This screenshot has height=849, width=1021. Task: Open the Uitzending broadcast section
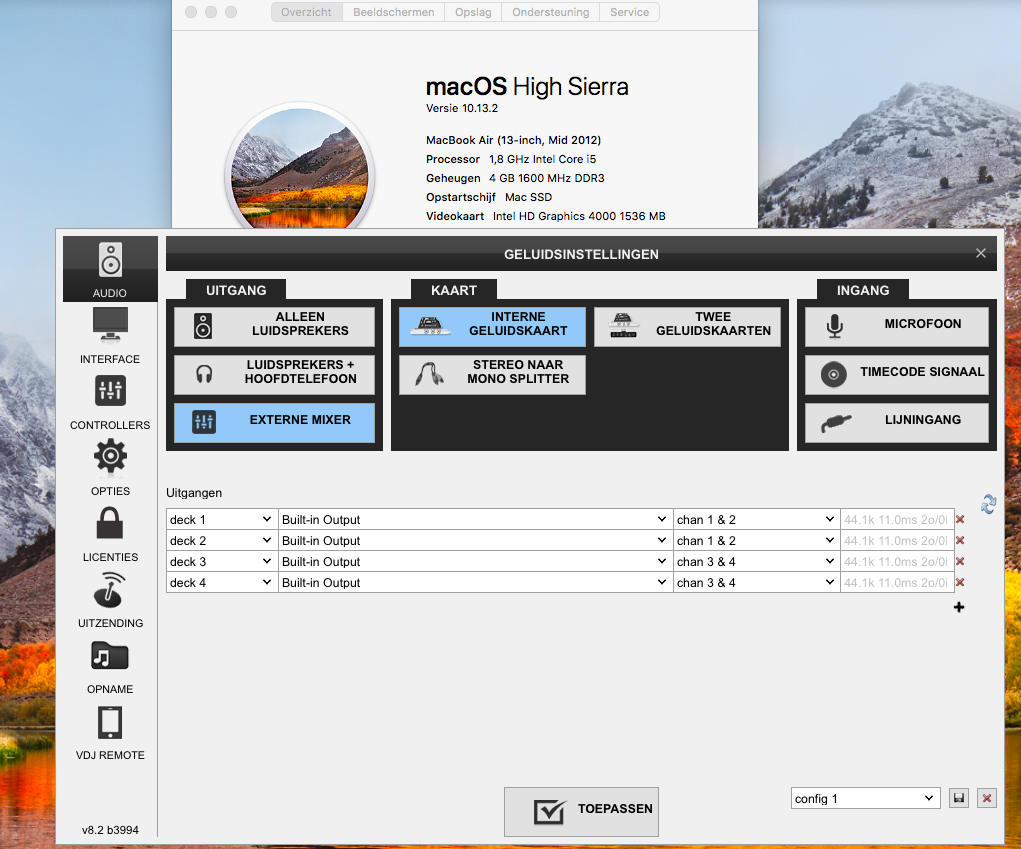tap(110, 600)
